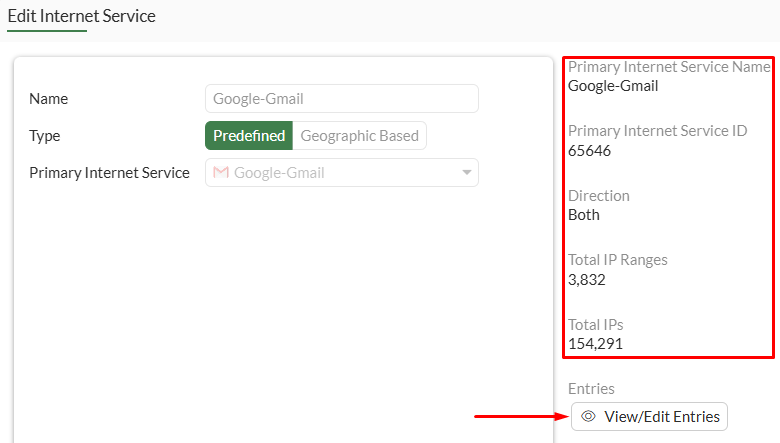Select the Primary Internet Service ID value 65646
The image size is (780, 443).
pos(589,151)
